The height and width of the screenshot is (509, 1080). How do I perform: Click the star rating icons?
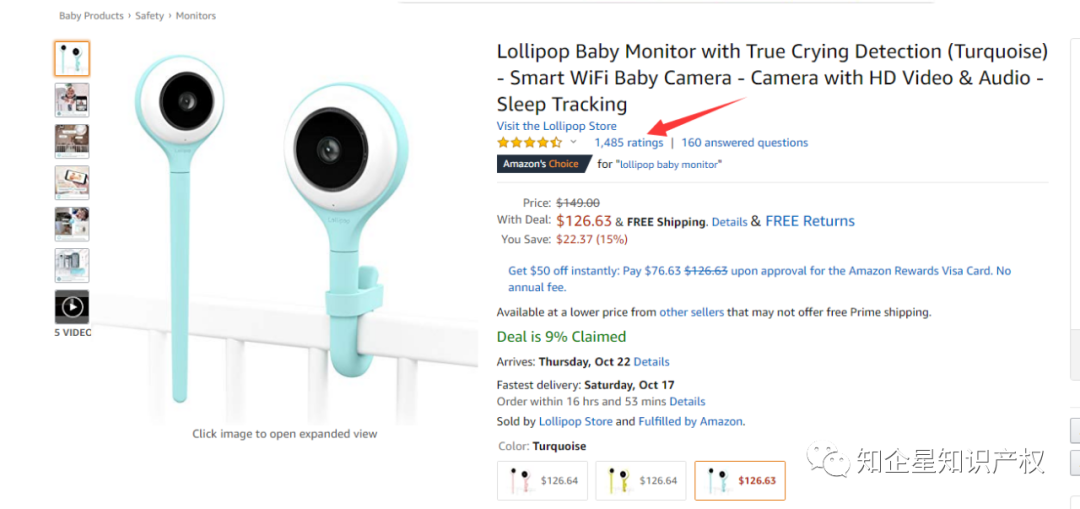pos(529,143)
